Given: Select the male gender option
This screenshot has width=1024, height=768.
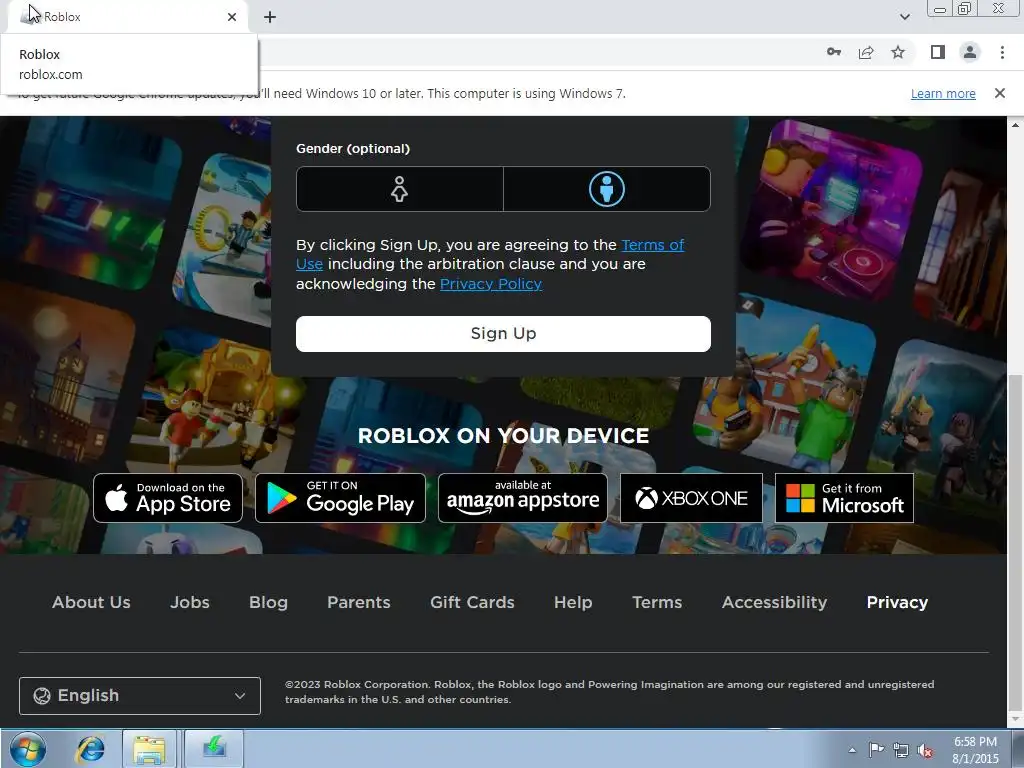Looking at the screenshot, I should (607, 189).
